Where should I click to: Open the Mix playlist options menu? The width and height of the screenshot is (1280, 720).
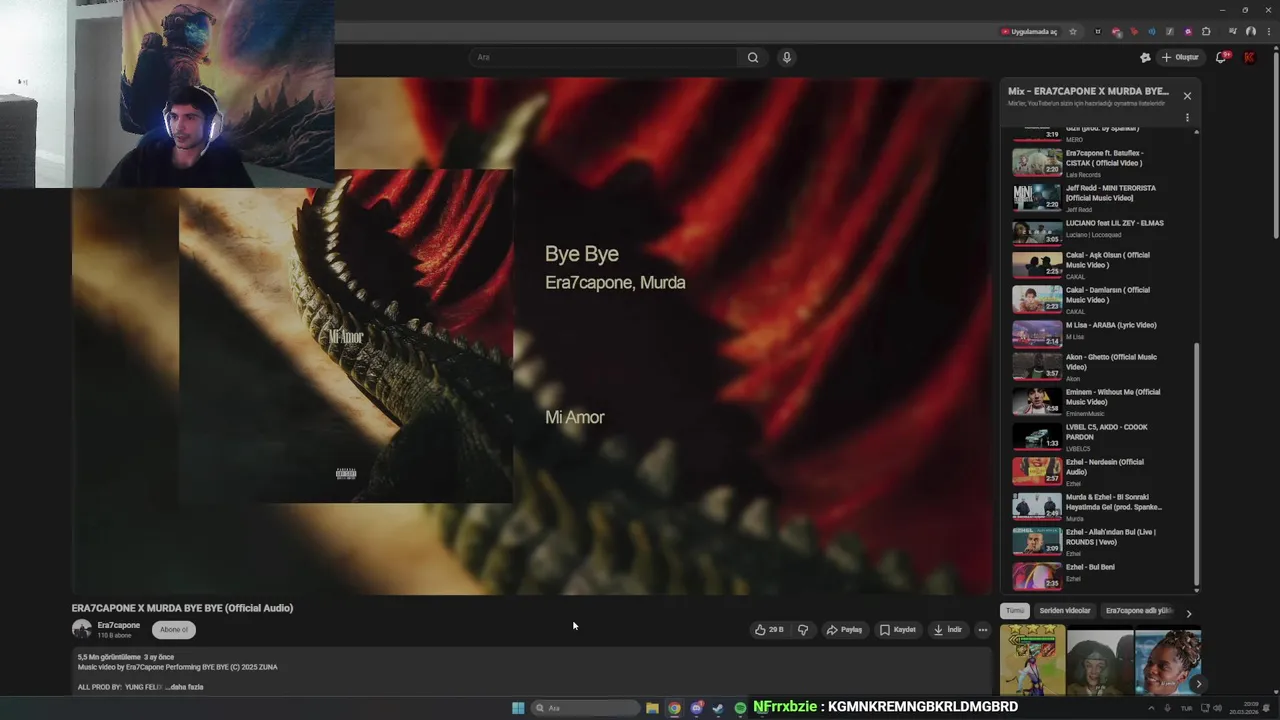1187,117
